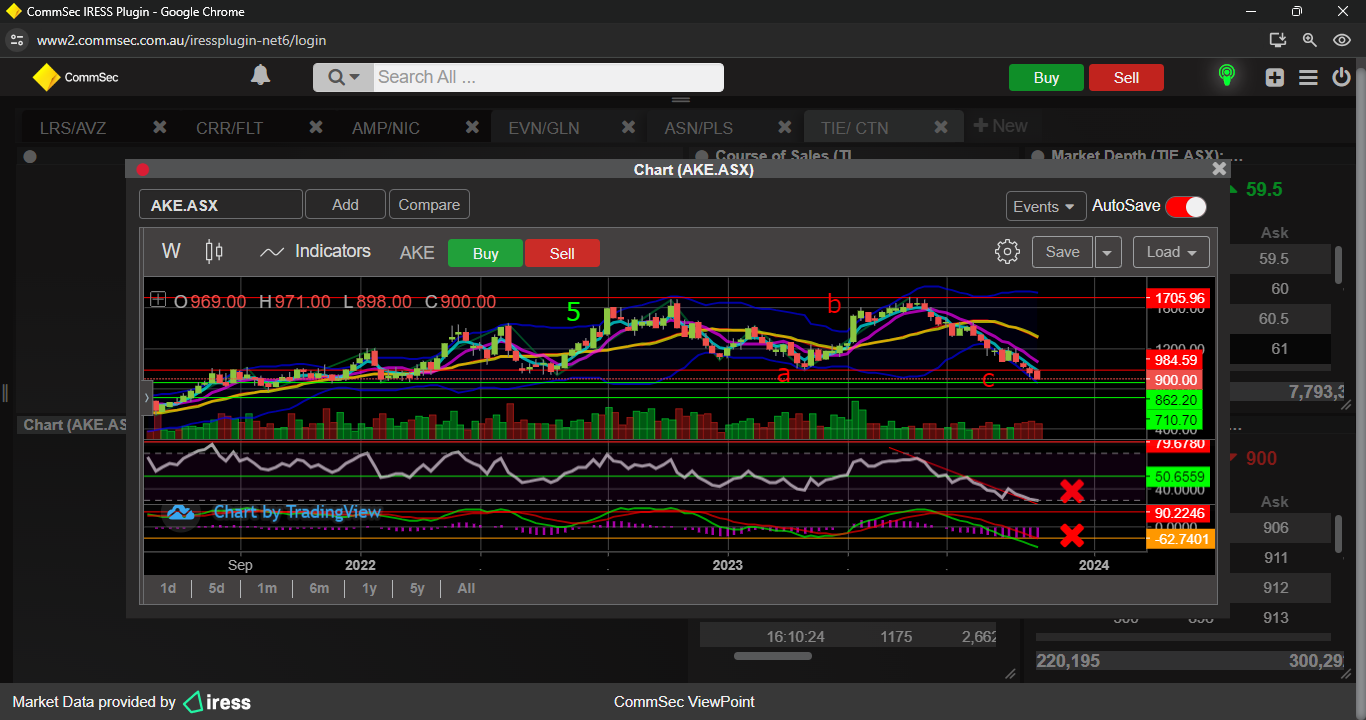Click the add widget plus icon
Viewport: 1366px width, 720px height.
point(1274,77)
